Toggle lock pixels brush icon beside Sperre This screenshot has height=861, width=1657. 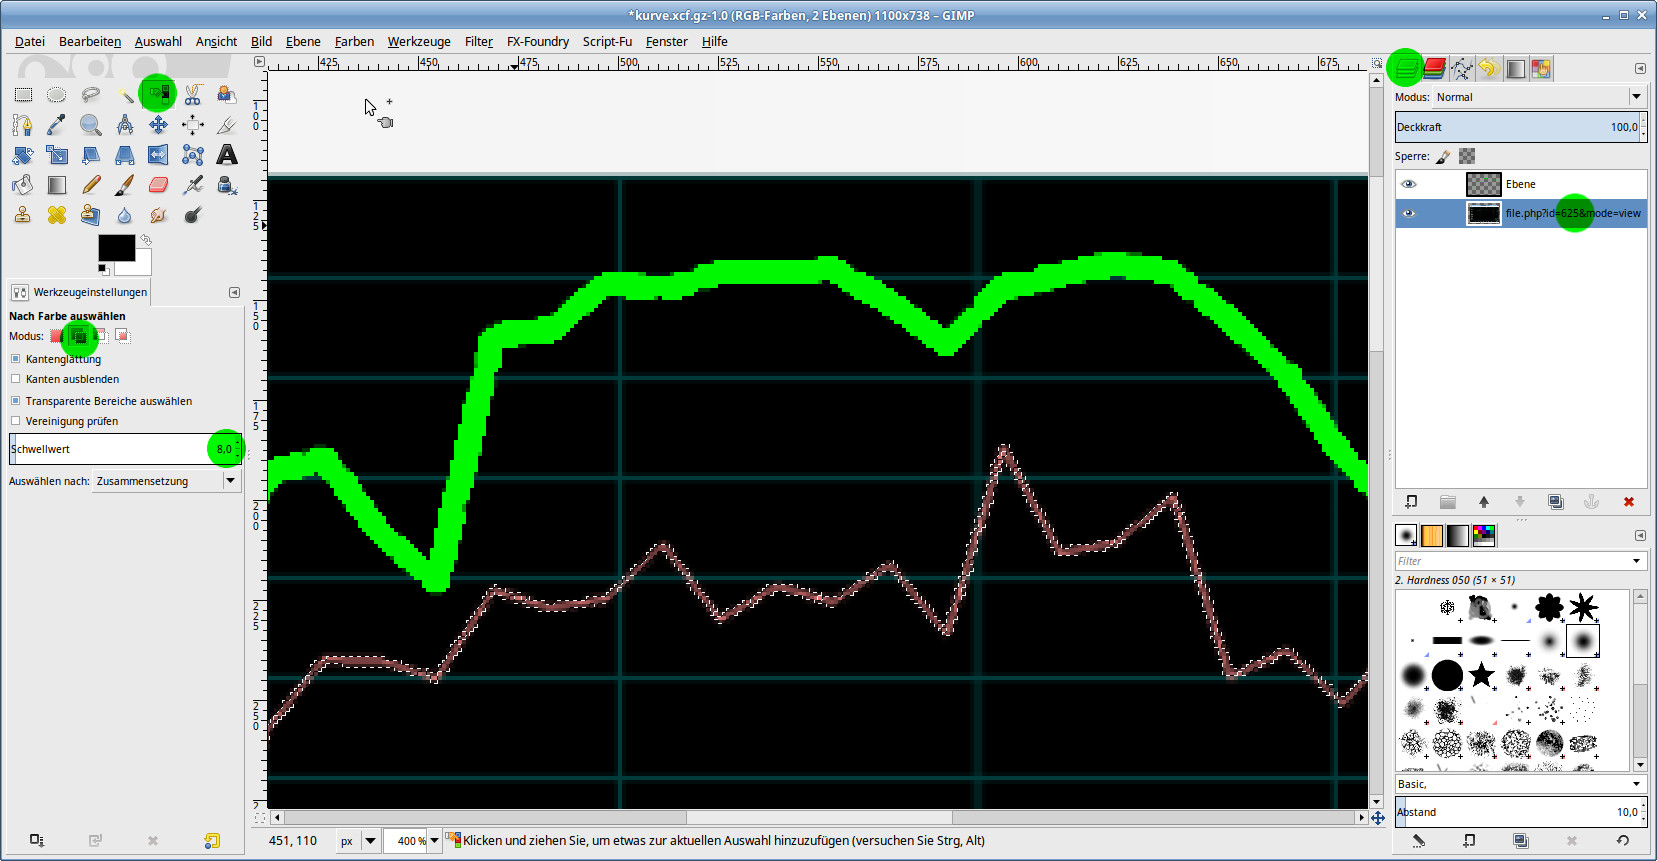(x=1444, y=156)
